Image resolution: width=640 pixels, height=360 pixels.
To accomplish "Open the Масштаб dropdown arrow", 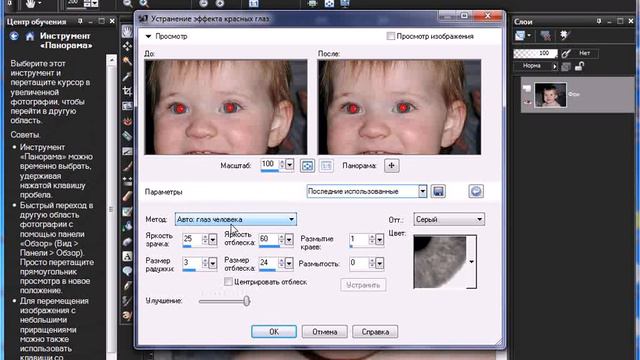I will coord(289,165).
